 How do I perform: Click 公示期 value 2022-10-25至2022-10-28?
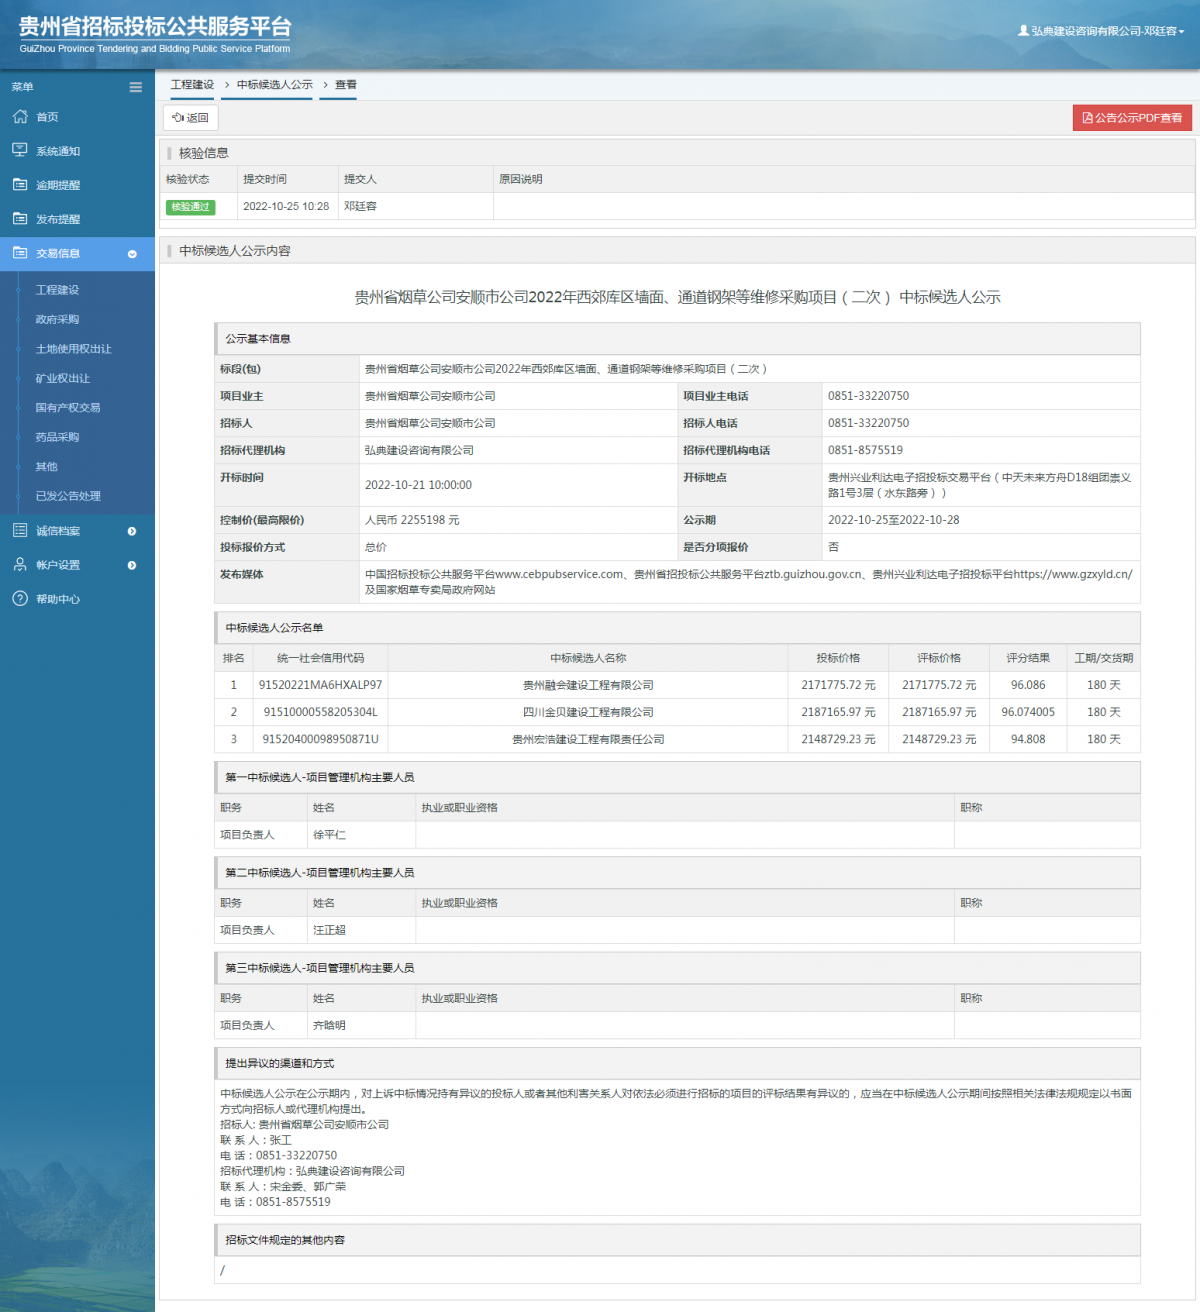click(893, 520)
